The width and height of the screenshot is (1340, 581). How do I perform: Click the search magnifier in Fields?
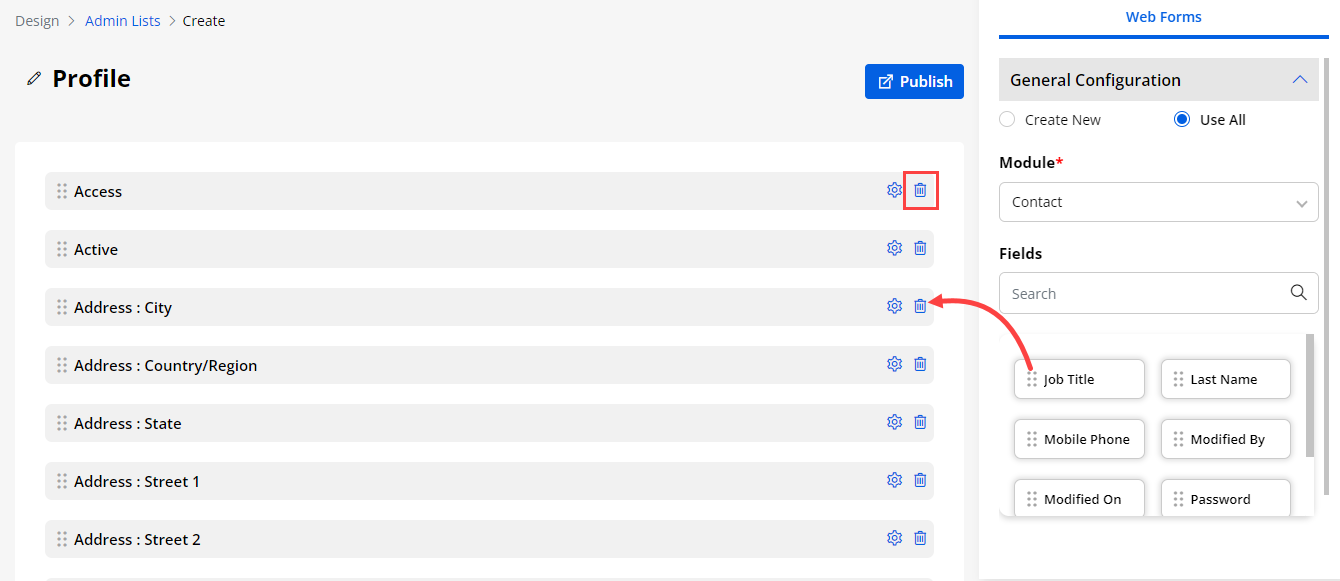click(x=1298, y=293)
